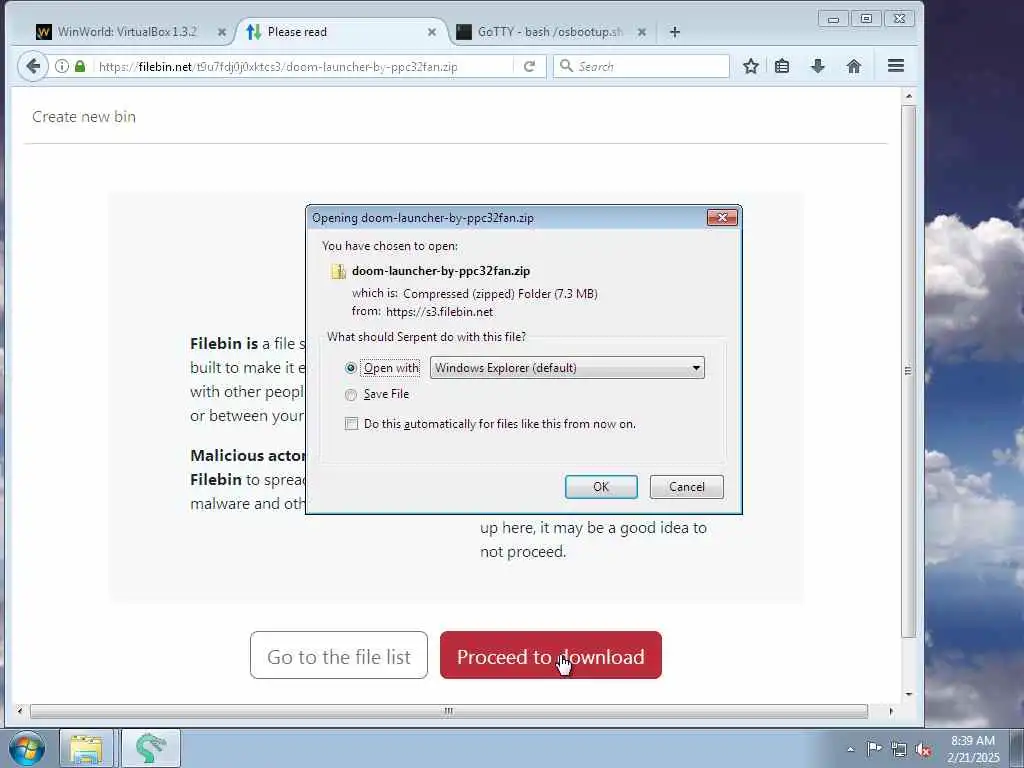The width and height of the screenshot is (1024, 768).
Task: Switch to the WinWorld VirtualBox 1.3.2 tab
Action: pyautogui.click(x=127, y=32)
